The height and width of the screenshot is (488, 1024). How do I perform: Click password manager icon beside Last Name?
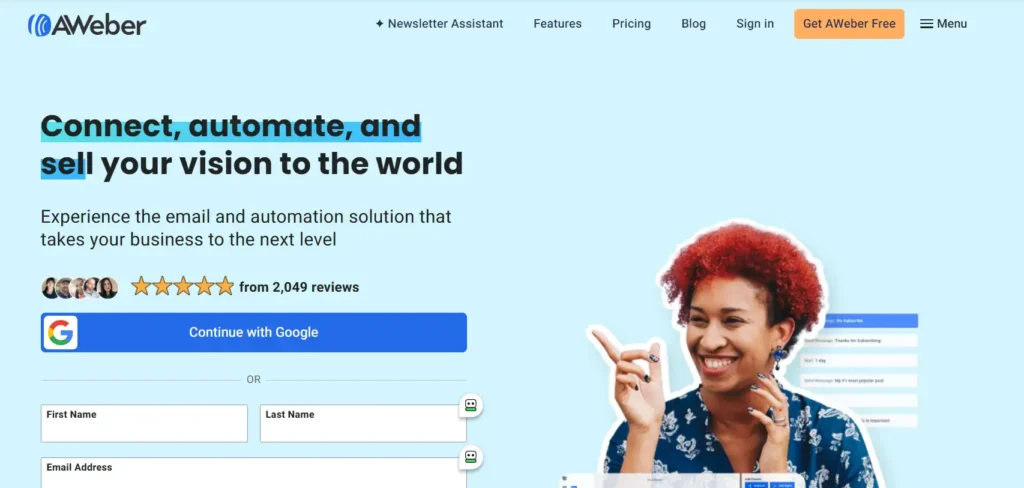click(x=471, y=405)
